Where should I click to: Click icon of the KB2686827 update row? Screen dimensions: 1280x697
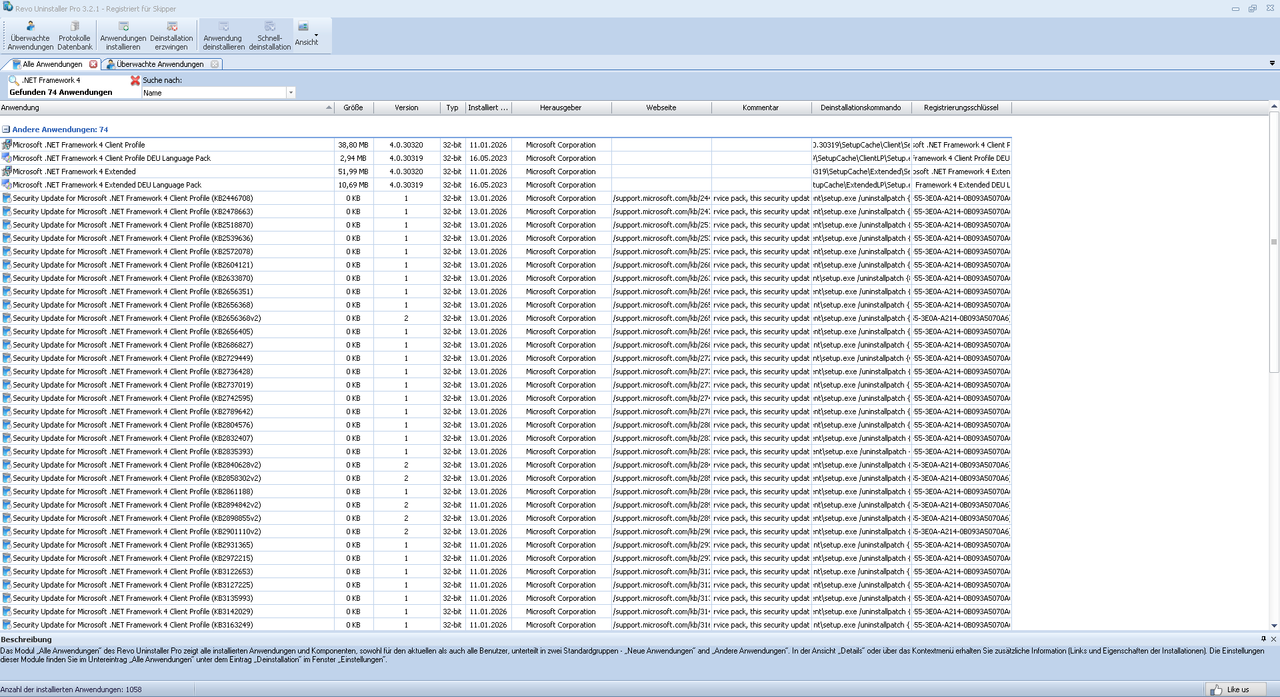(6, 345)
